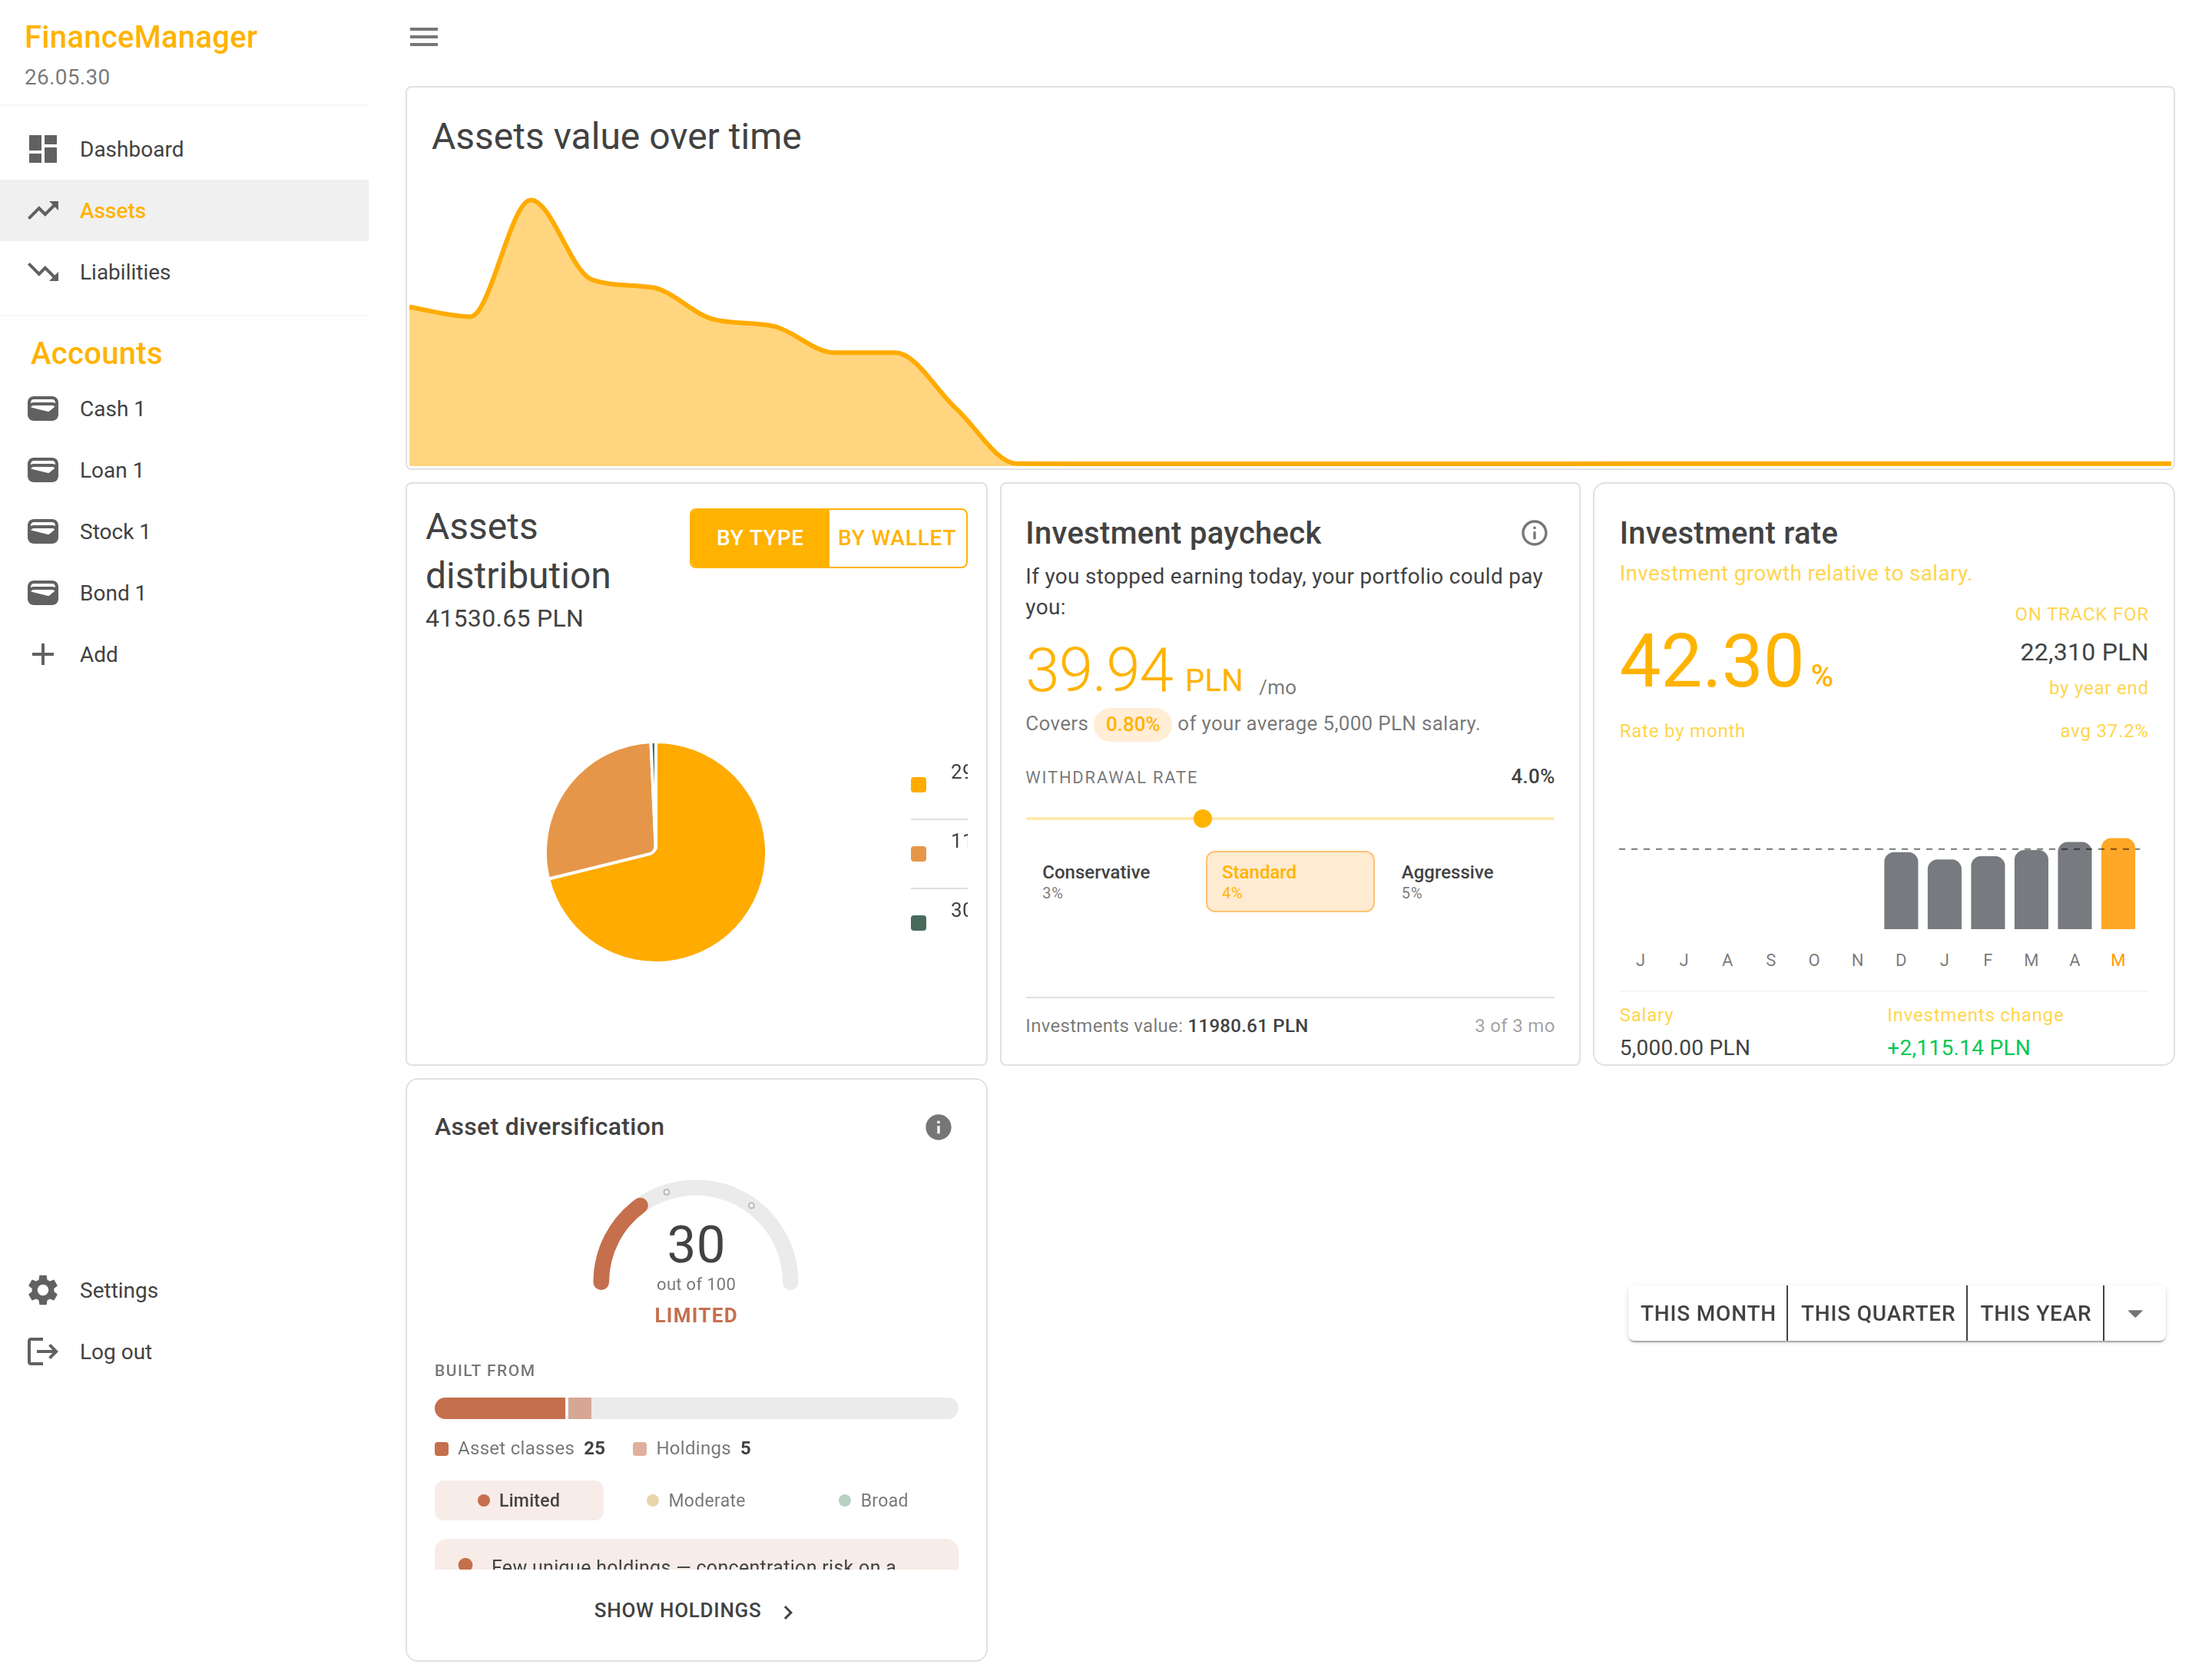Select Conservative 3% withdrawal rate
Image resolution: width=2212 pixels, height=1674 pixels.
coord(1111,881)
